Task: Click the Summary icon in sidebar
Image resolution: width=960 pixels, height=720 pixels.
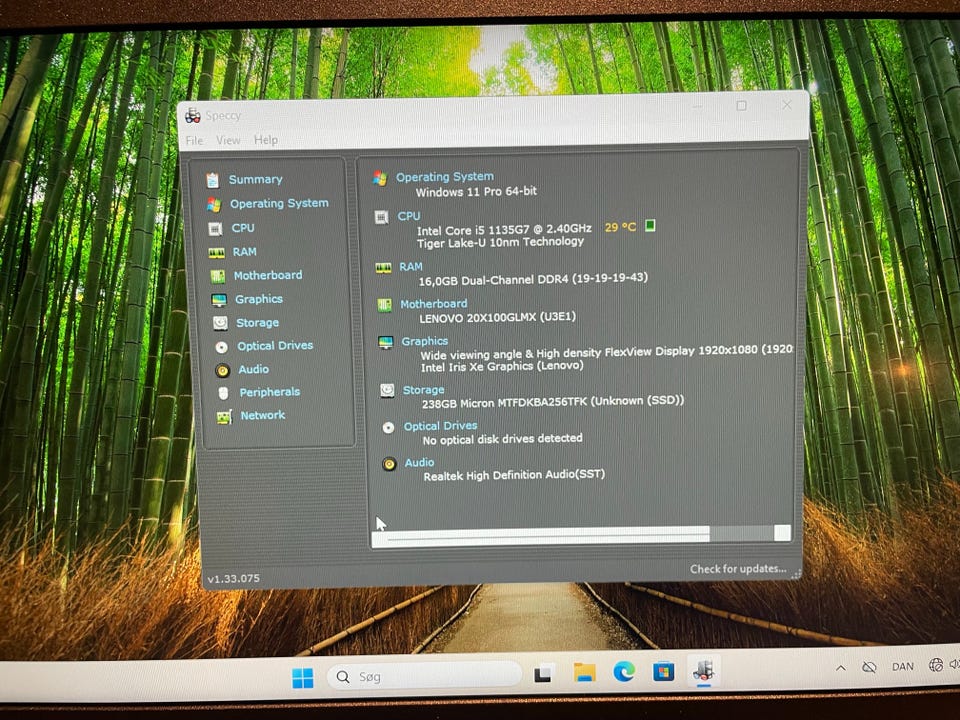Action: tap(212, 180)
